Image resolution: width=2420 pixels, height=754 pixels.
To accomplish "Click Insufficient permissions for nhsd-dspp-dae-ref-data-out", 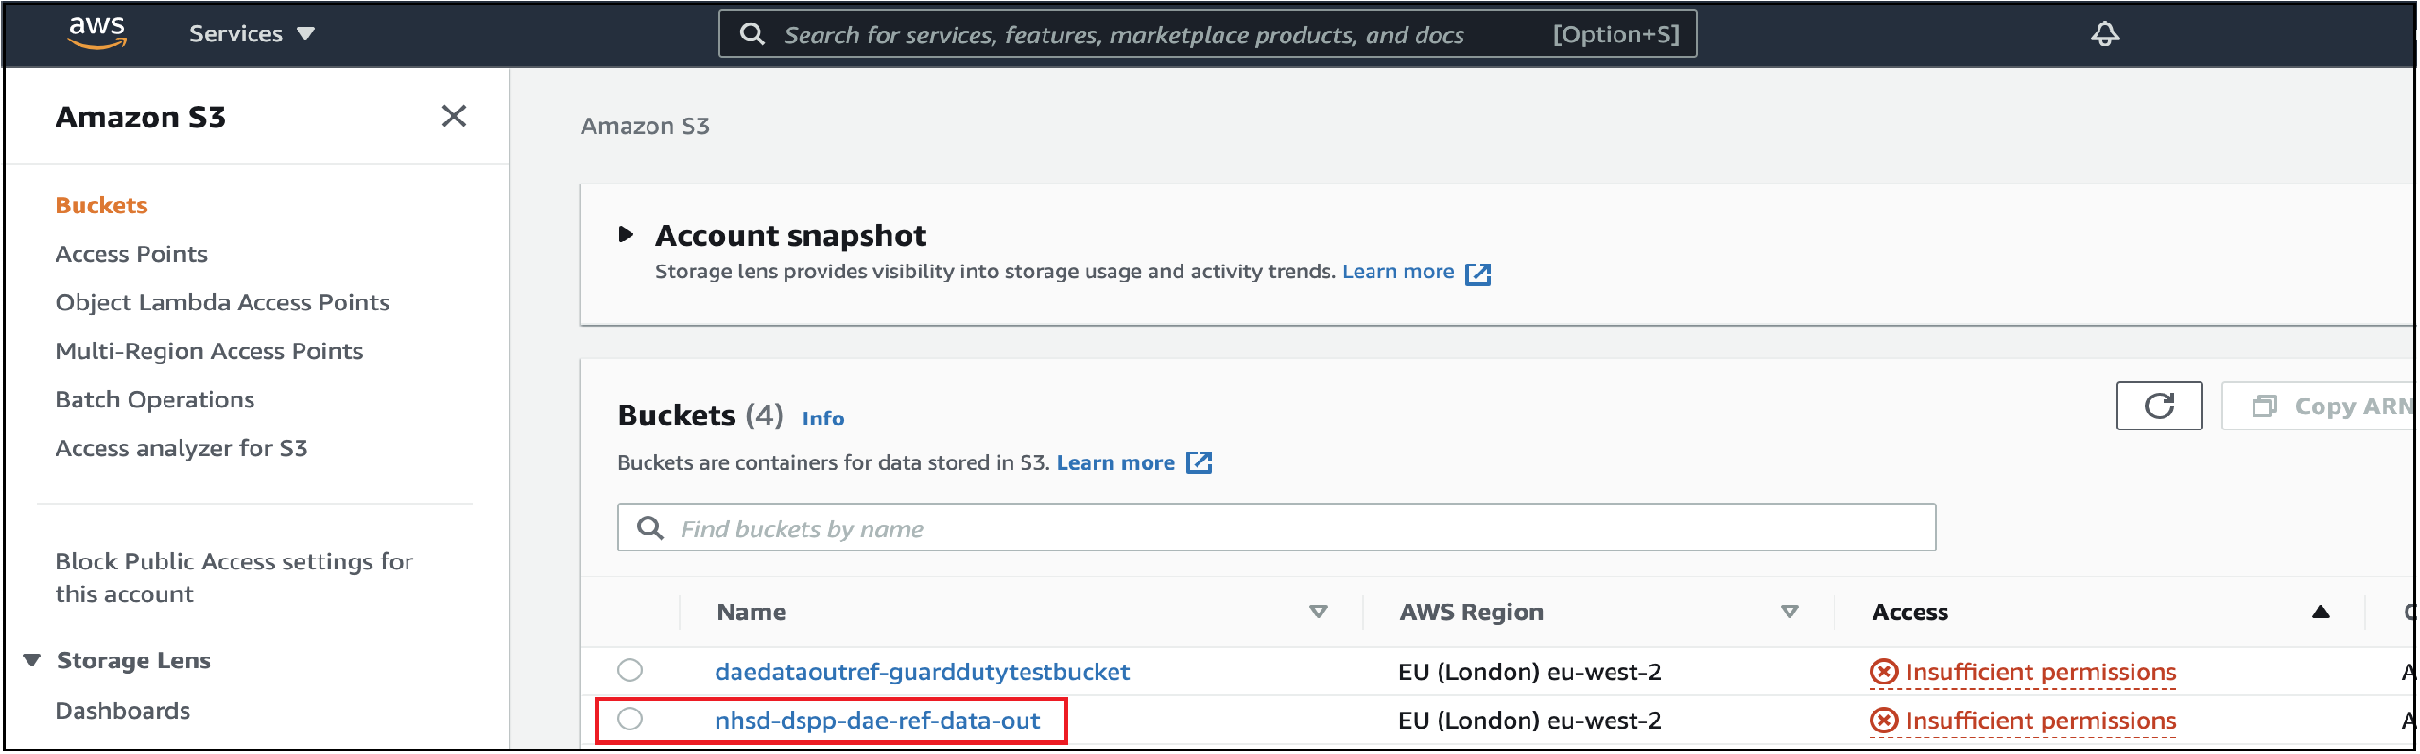I will (x=2041, y=721).
